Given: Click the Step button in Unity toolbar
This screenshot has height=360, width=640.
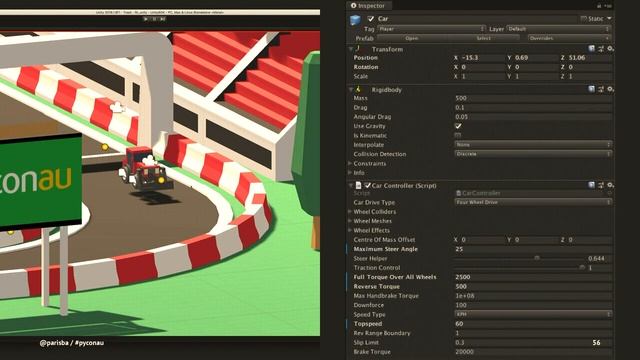Looking at the screenshot, I should 162,19.
